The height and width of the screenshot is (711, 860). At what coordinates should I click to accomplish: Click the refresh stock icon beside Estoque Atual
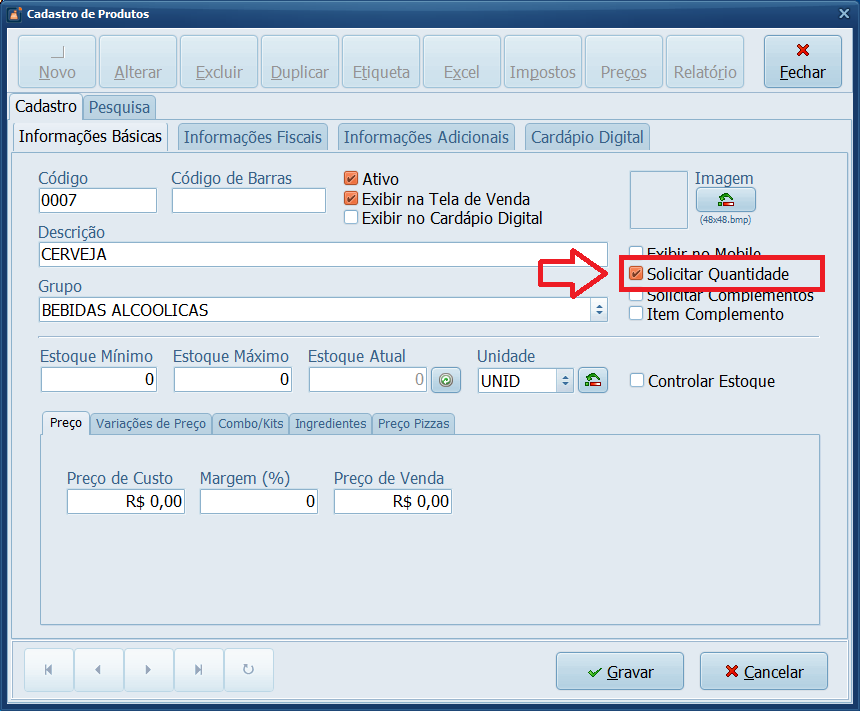tap(445, 380)
